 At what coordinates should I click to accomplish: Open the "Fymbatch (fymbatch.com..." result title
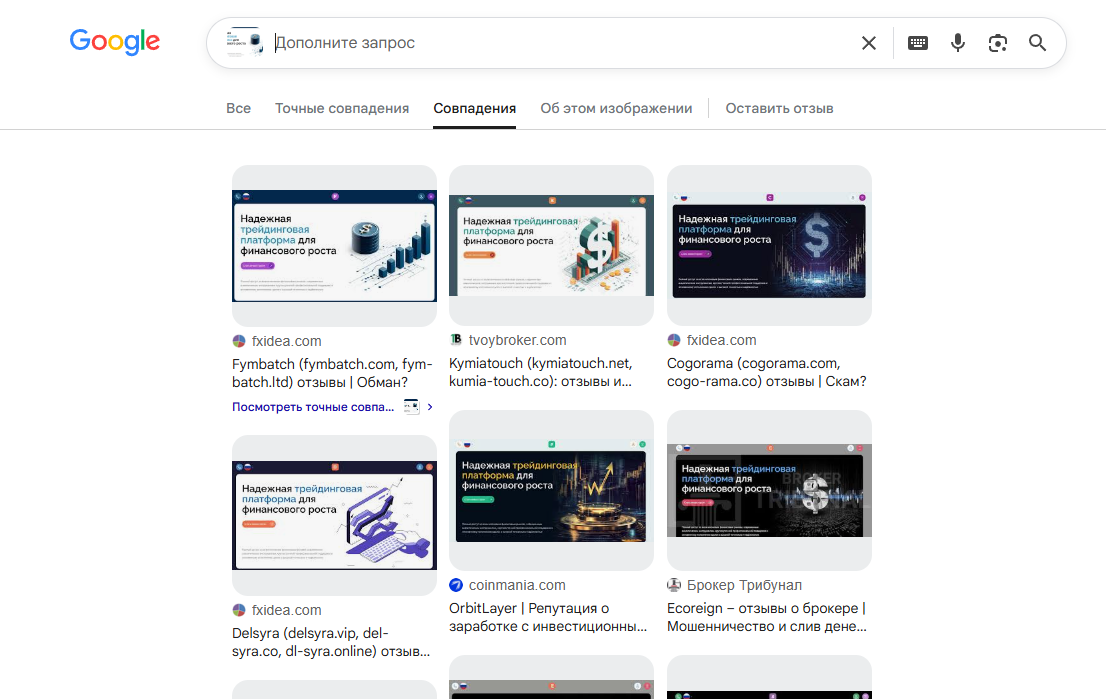(x=332, y=373)
